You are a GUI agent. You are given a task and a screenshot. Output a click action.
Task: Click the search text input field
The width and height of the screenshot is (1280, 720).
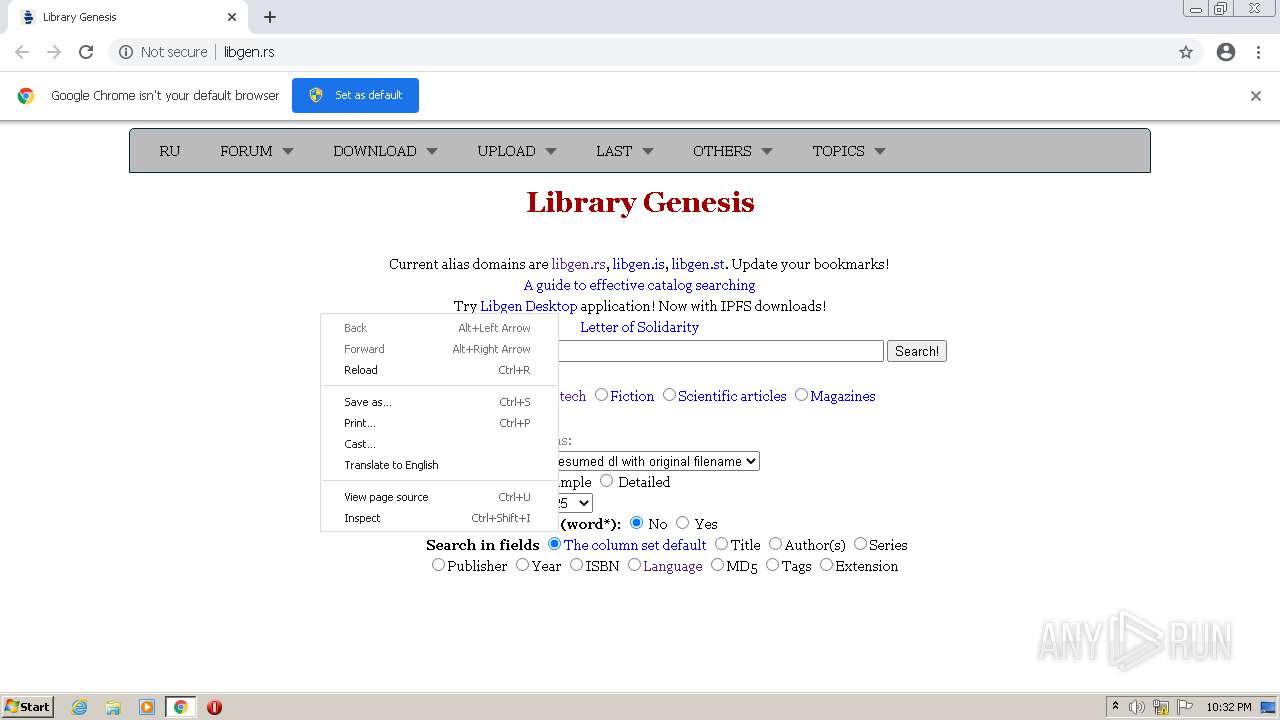coord(720,351)
